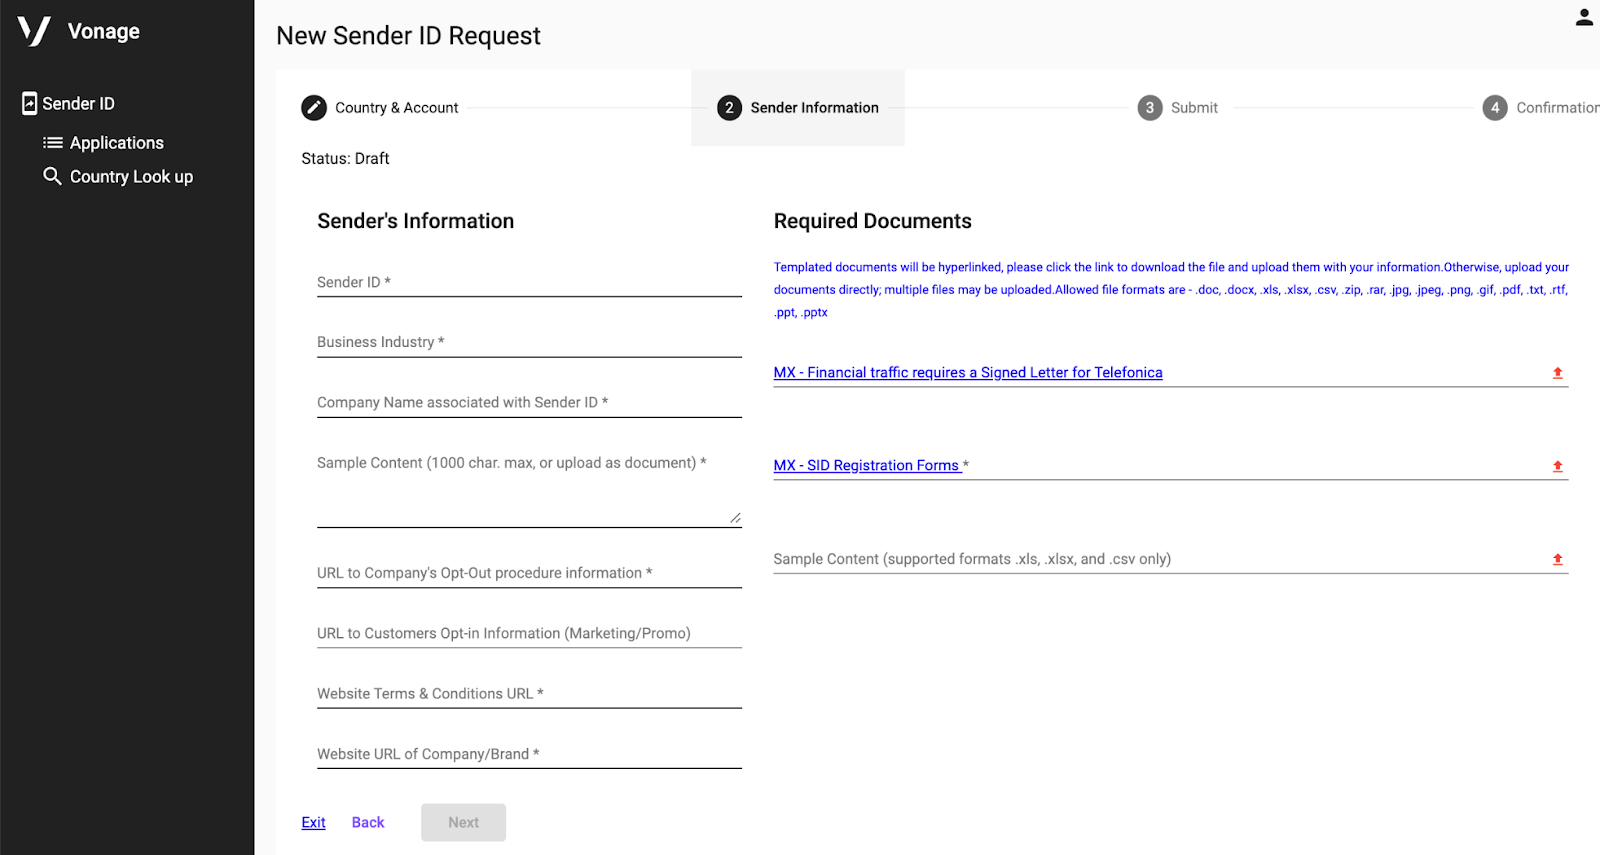Screen dimensions: 1600x855
Task: Click the Vonage logo icon
Action: click(34, 31)
